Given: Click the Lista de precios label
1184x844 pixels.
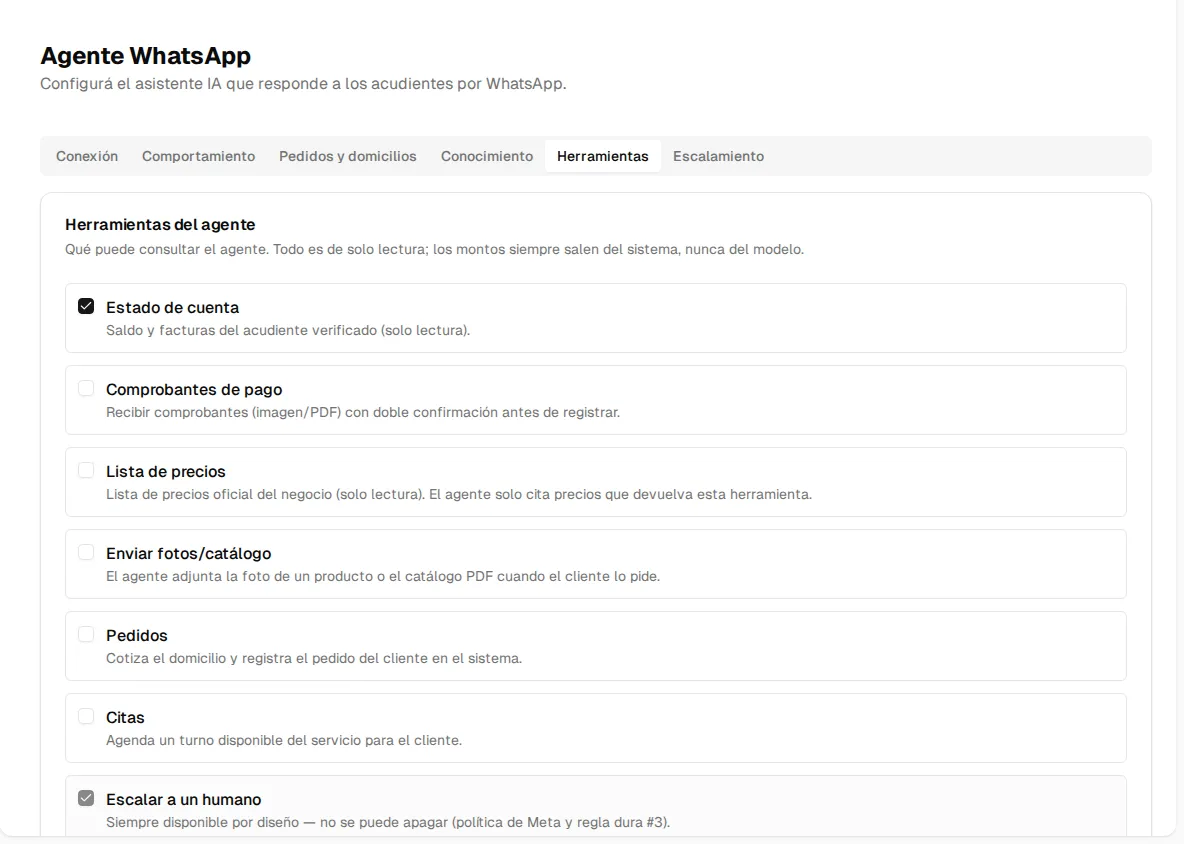Looking at the screenshot, I should (166, 472).
